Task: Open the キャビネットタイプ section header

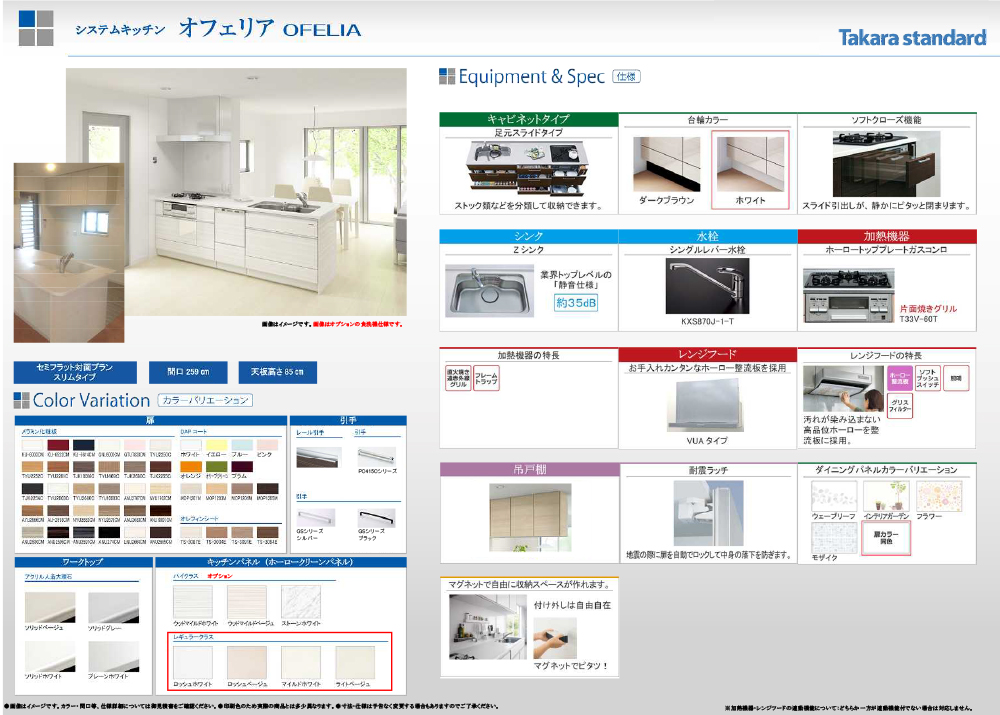Action: [x=529, y=119]
